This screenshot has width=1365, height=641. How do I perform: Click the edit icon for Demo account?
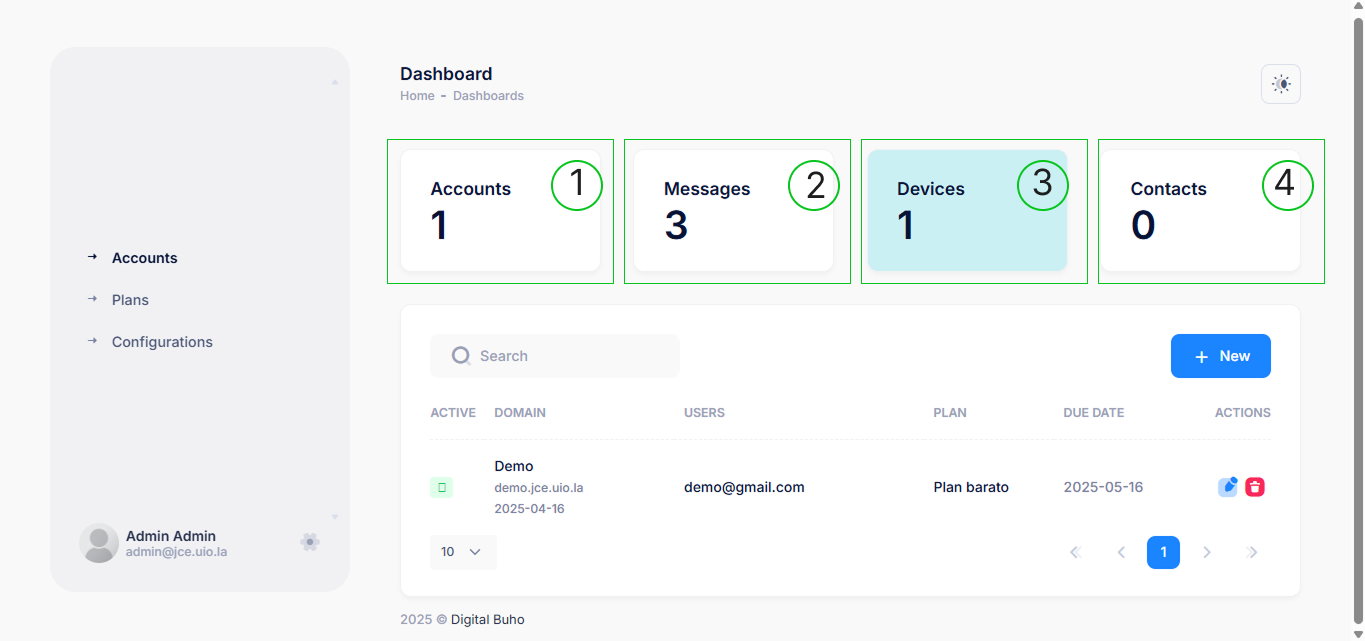[x=1228, y=487]
